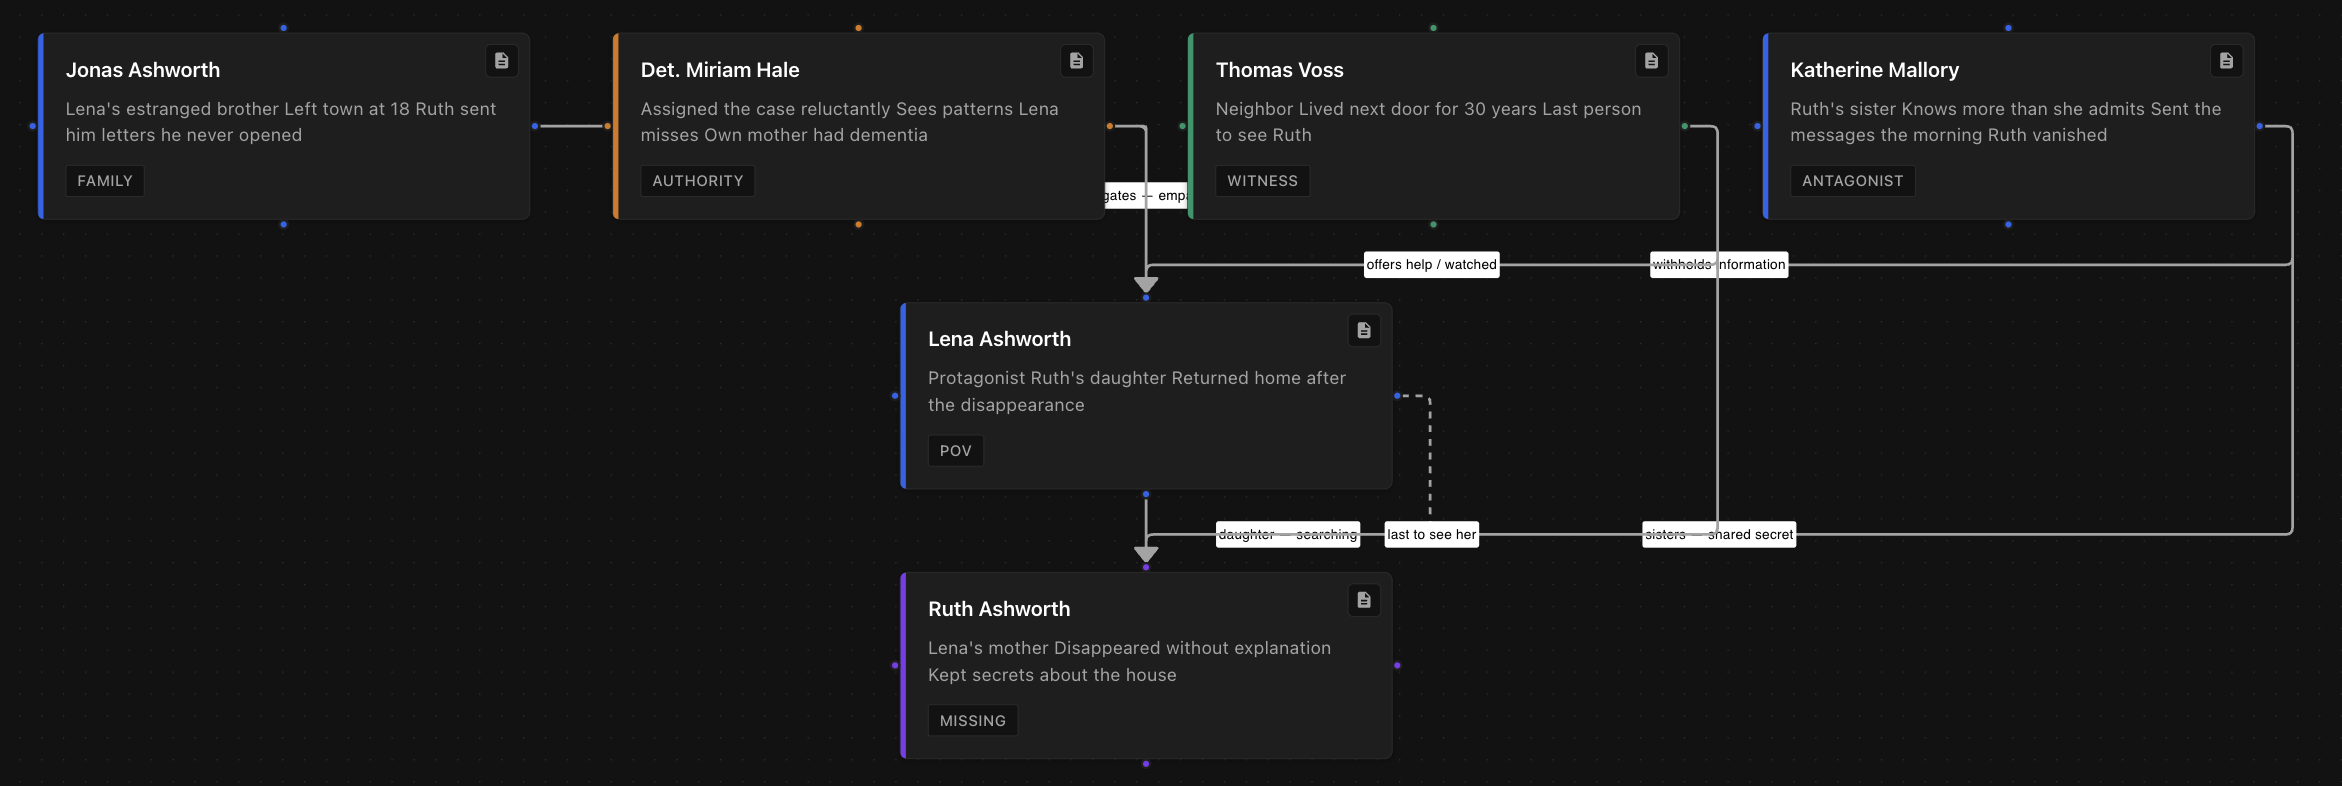Open the note icon on Katherine Mallory card
This screenshot has width=2342, height=786.
coord(2227,61)
